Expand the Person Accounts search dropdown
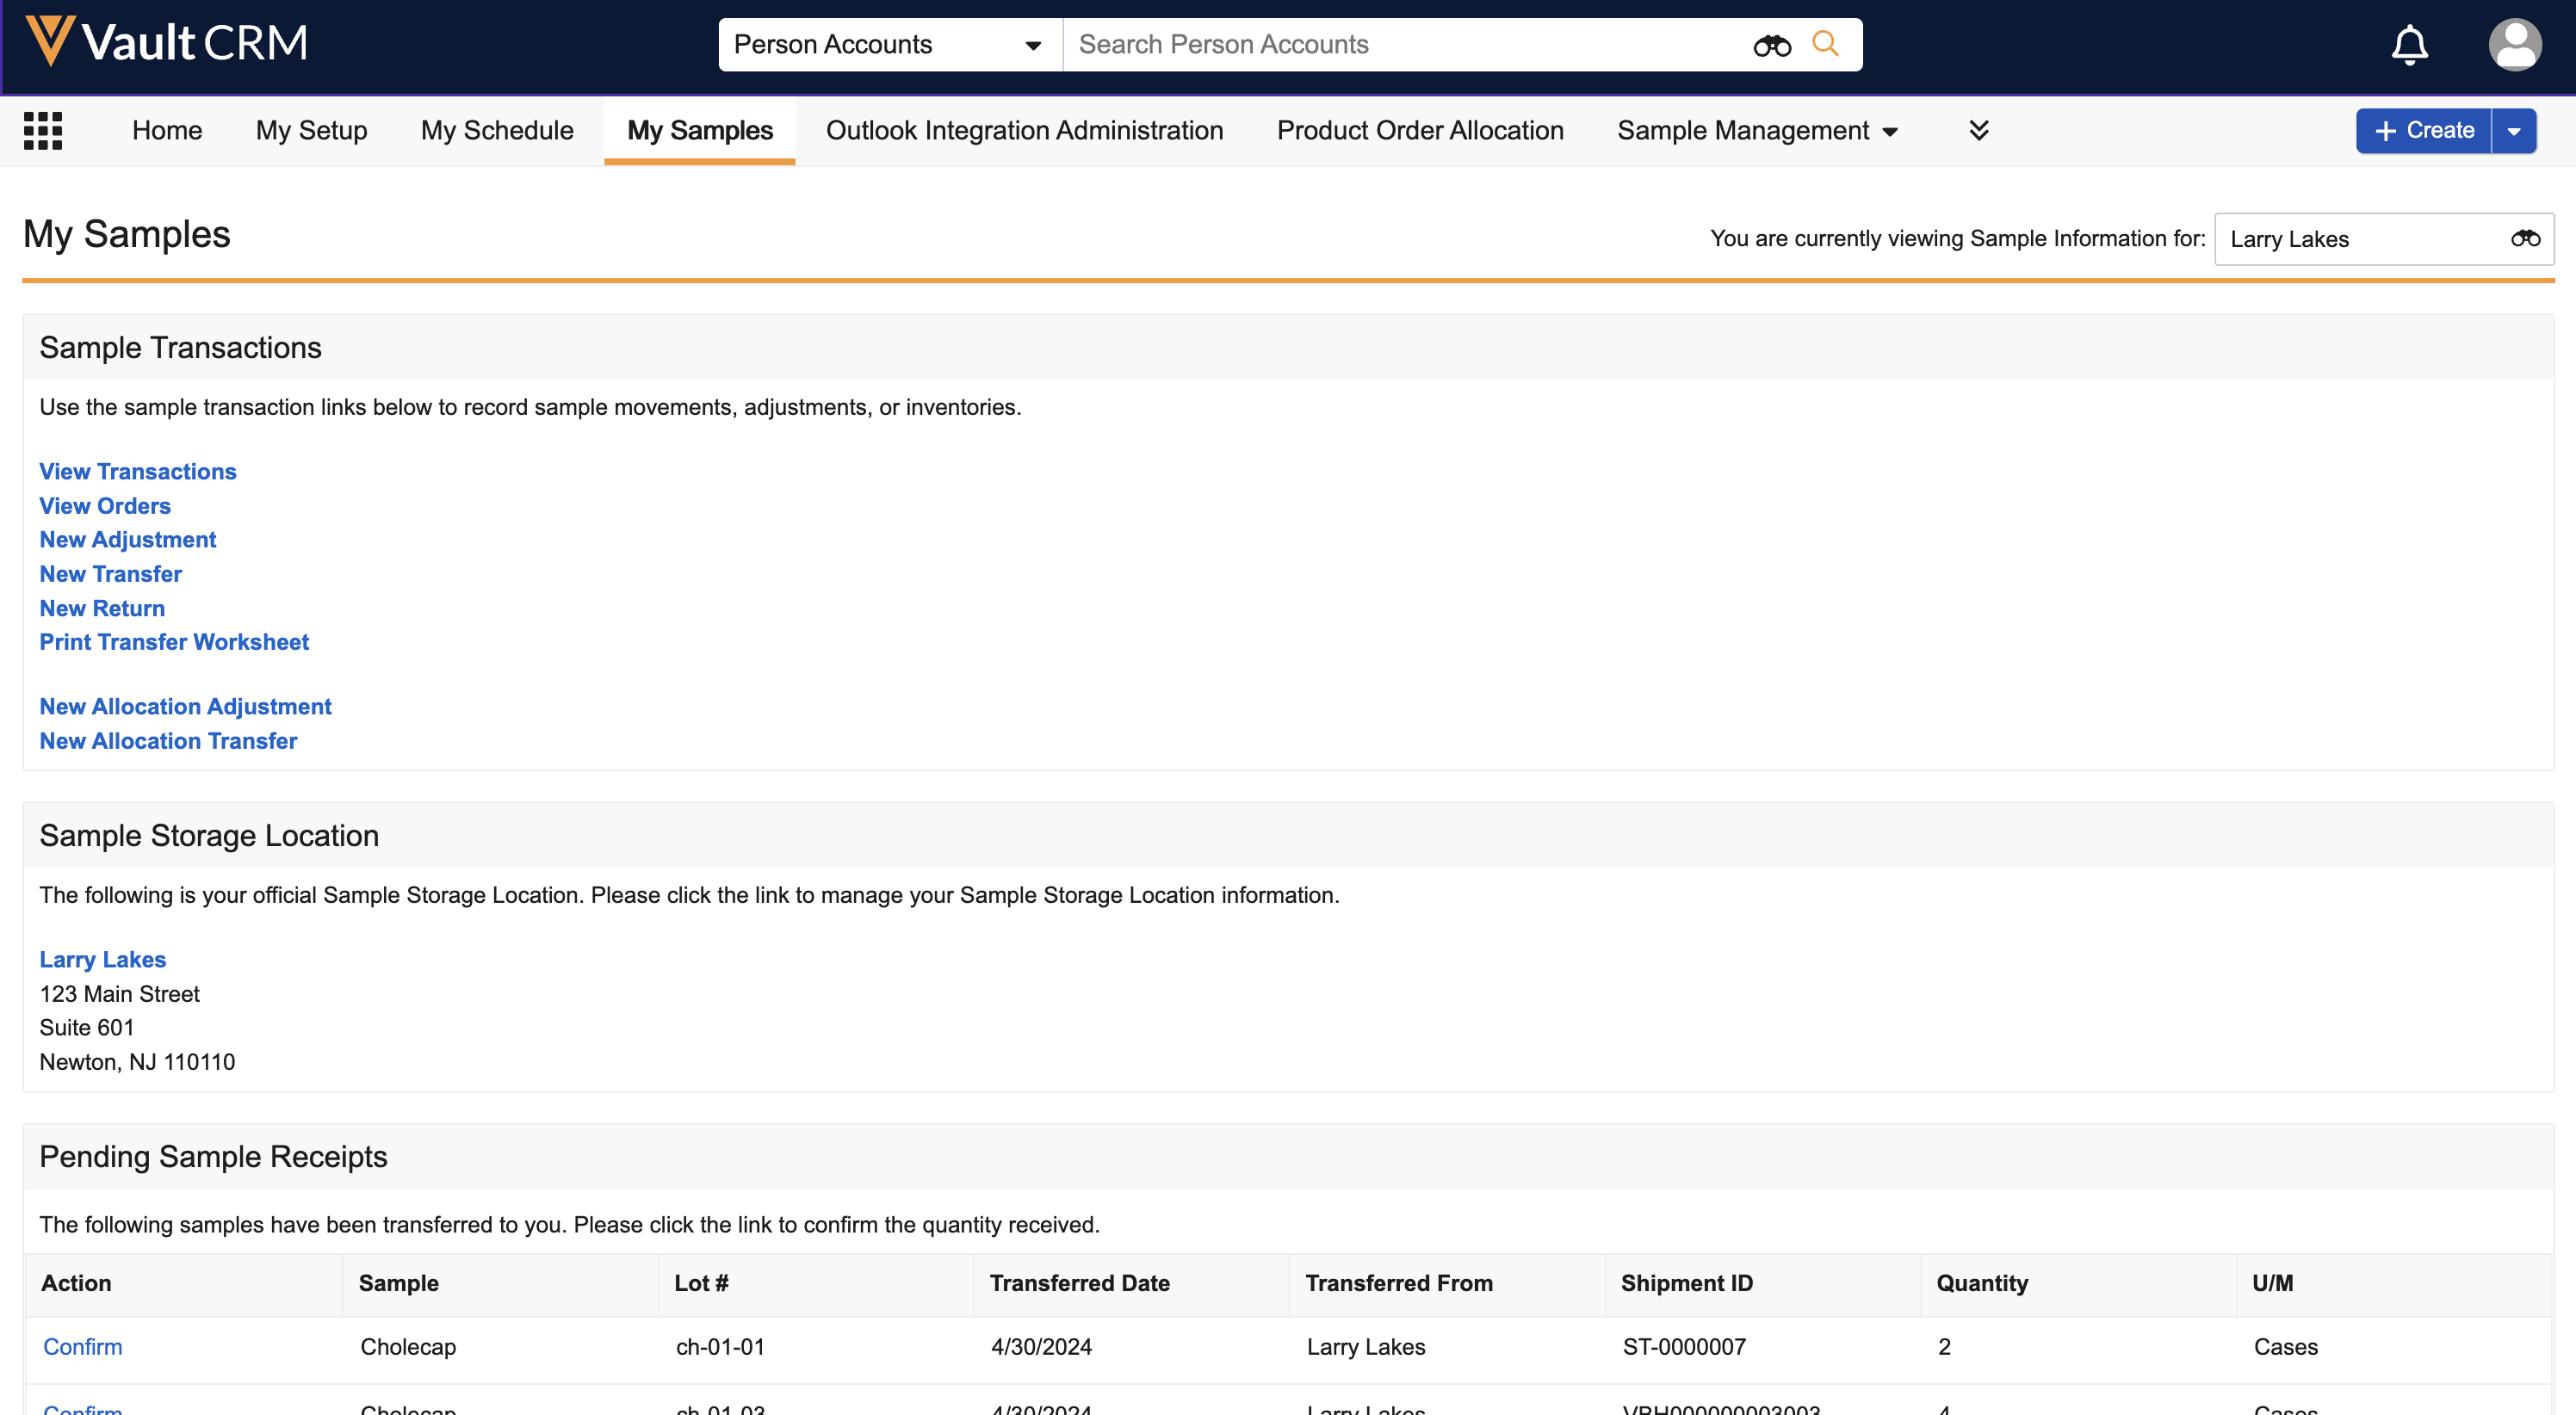Screen dimensions: 2576x1415 [1033, 45]
